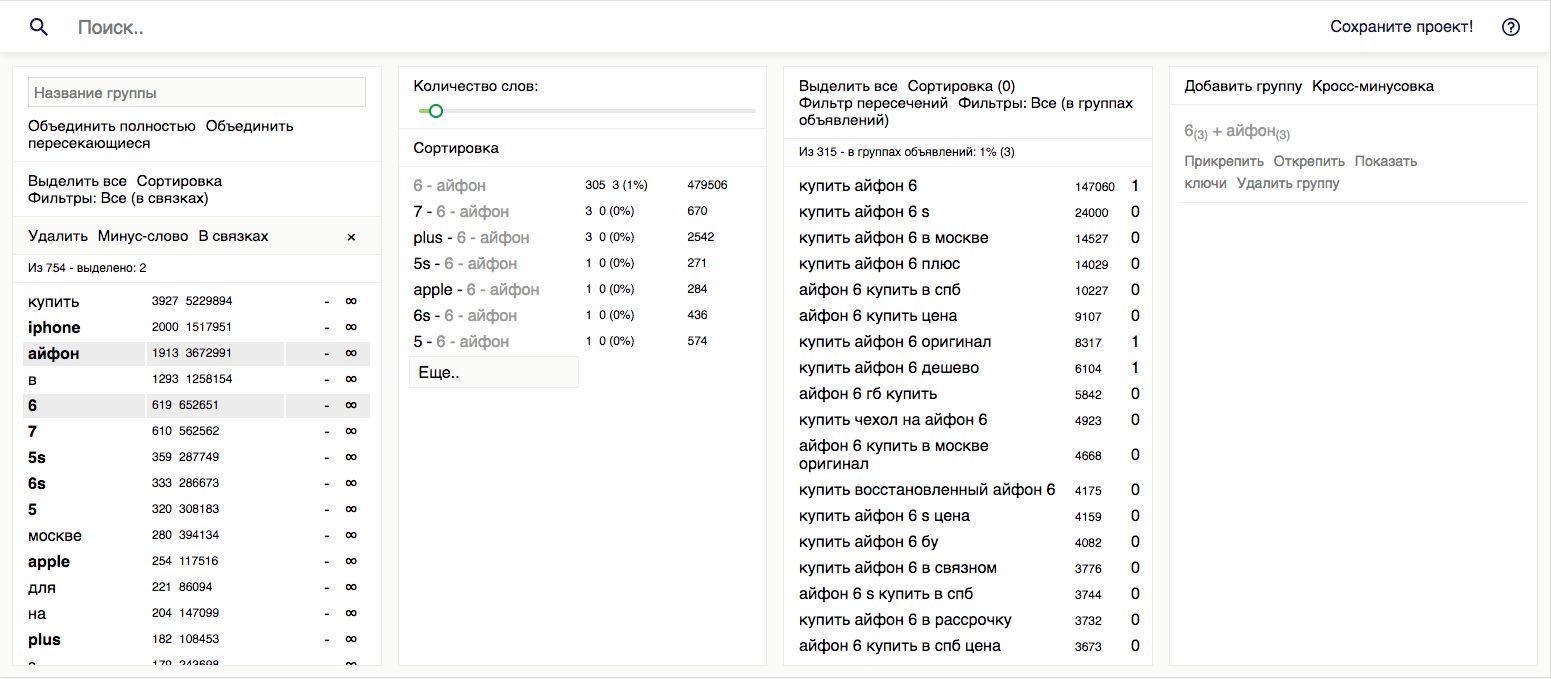Open Фильтры: Все (в связках)
Screen dimensions: 1551x679
[118, 198]
